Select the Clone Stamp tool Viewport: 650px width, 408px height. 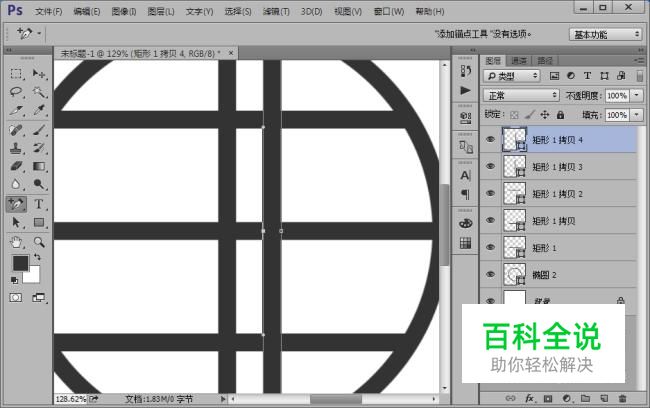(x=16, y=148)
